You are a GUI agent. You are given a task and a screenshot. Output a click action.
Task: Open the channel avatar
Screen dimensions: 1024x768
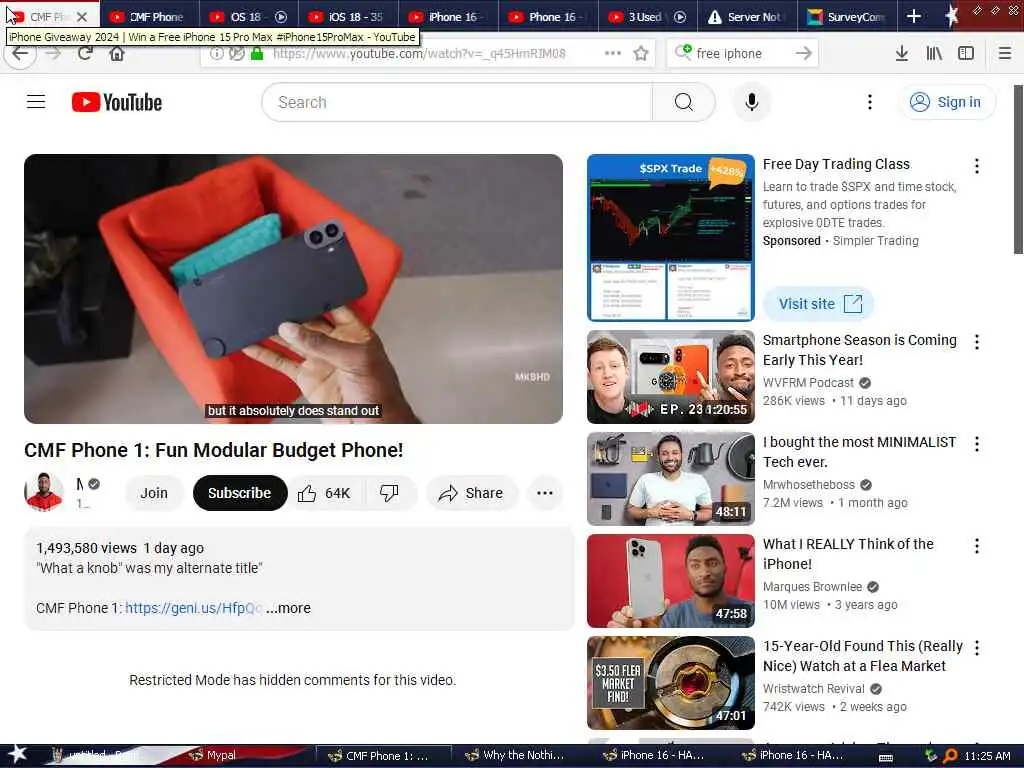[44, 491]
